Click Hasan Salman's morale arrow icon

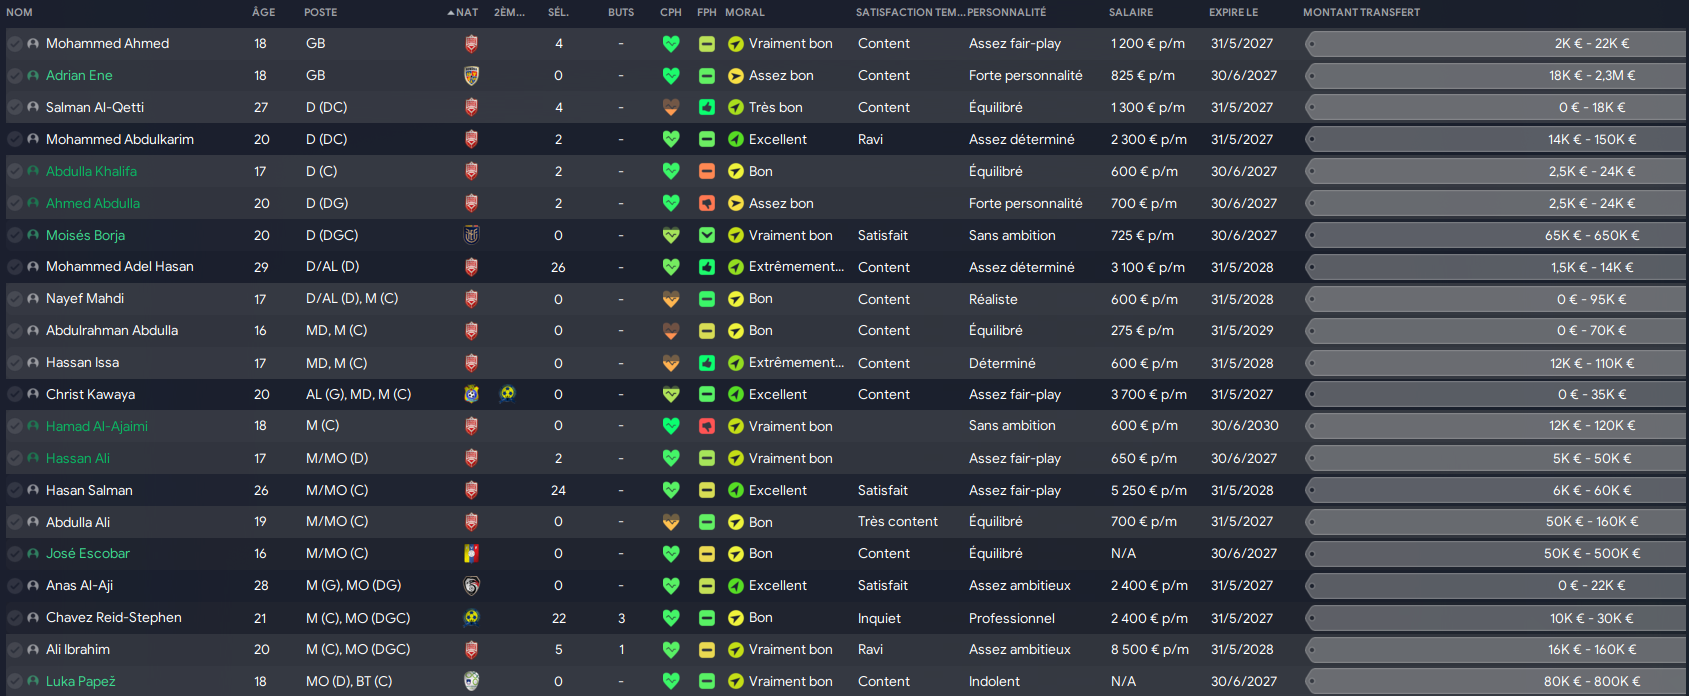(736, 490)
